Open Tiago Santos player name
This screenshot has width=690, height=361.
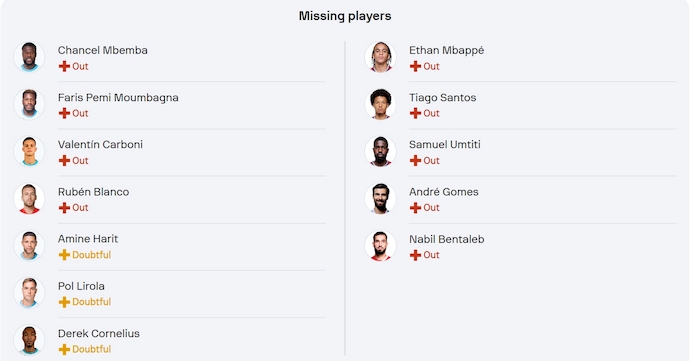(443, 98)
